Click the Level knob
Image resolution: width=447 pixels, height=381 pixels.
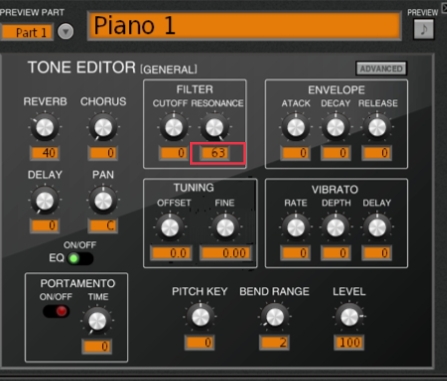click(349, 317)
